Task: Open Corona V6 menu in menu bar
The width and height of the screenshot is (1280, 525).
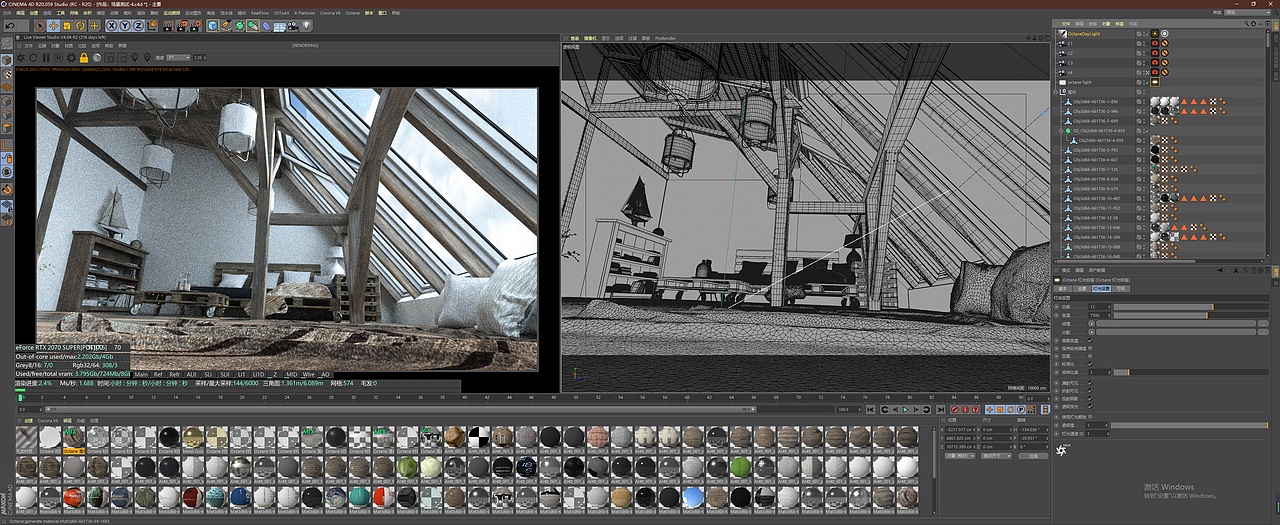Action: 330,13
